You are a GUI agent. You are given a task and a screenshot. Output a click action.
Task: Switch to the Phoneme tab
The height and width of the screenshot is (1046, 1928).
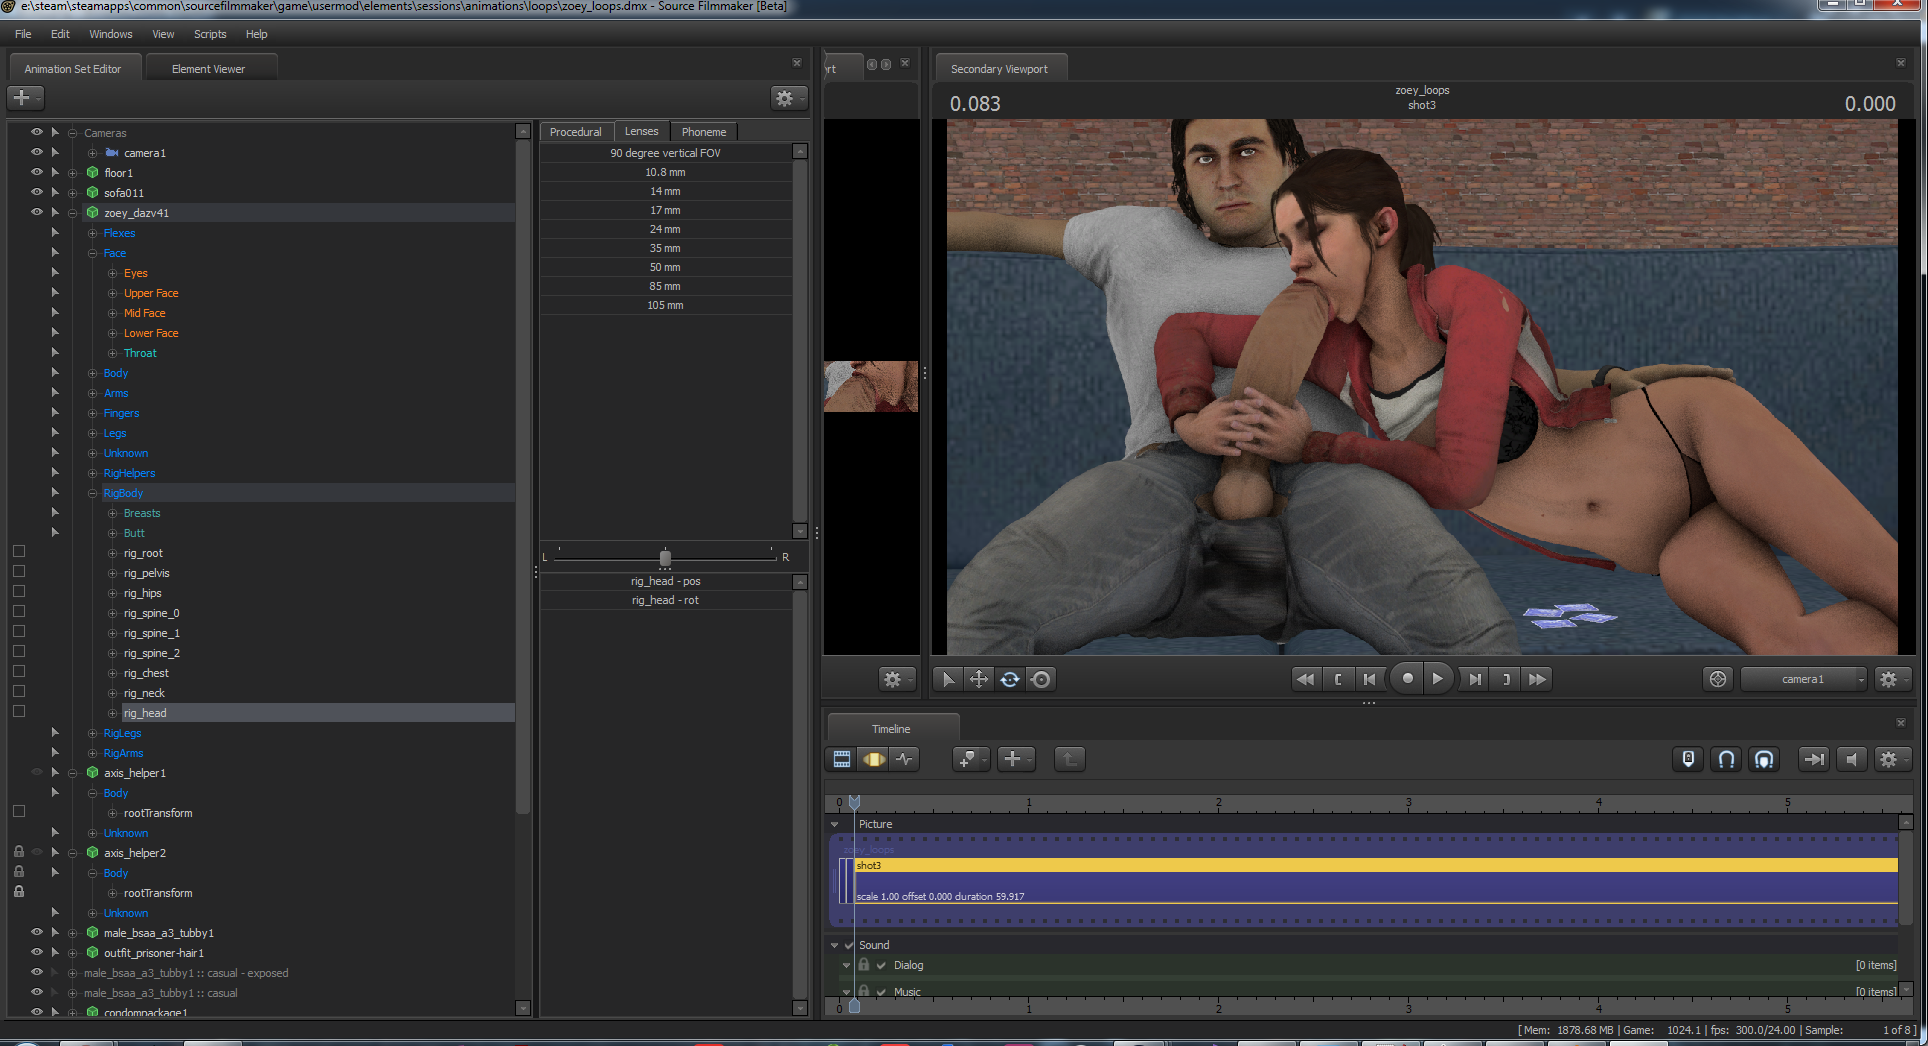[x=704, y=132]
